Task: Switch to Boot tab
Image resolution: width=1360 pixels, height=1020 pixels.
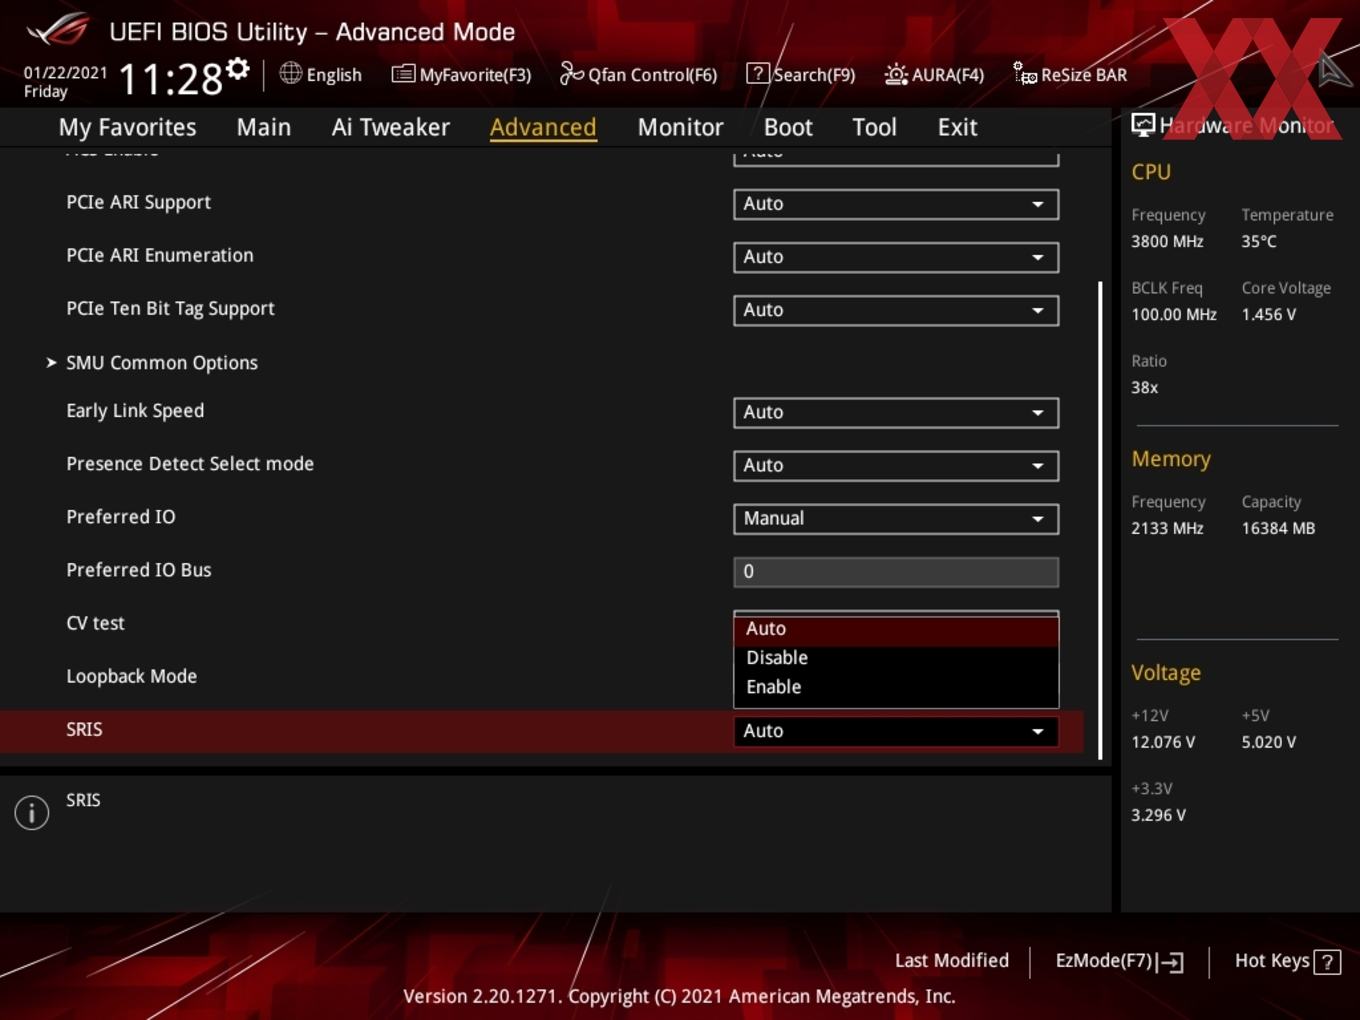Action: 788,127
